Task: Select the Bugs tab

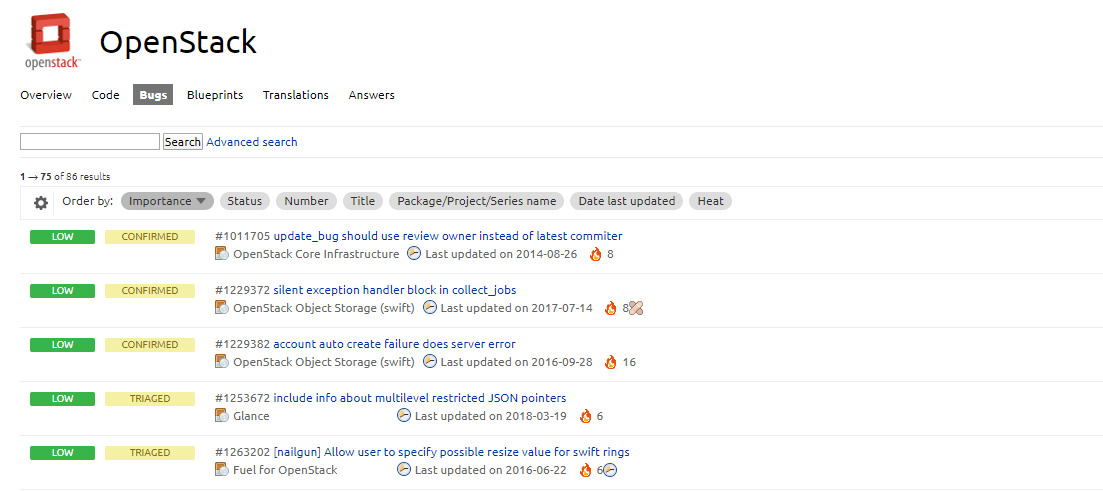Action: tap(153, 95)
